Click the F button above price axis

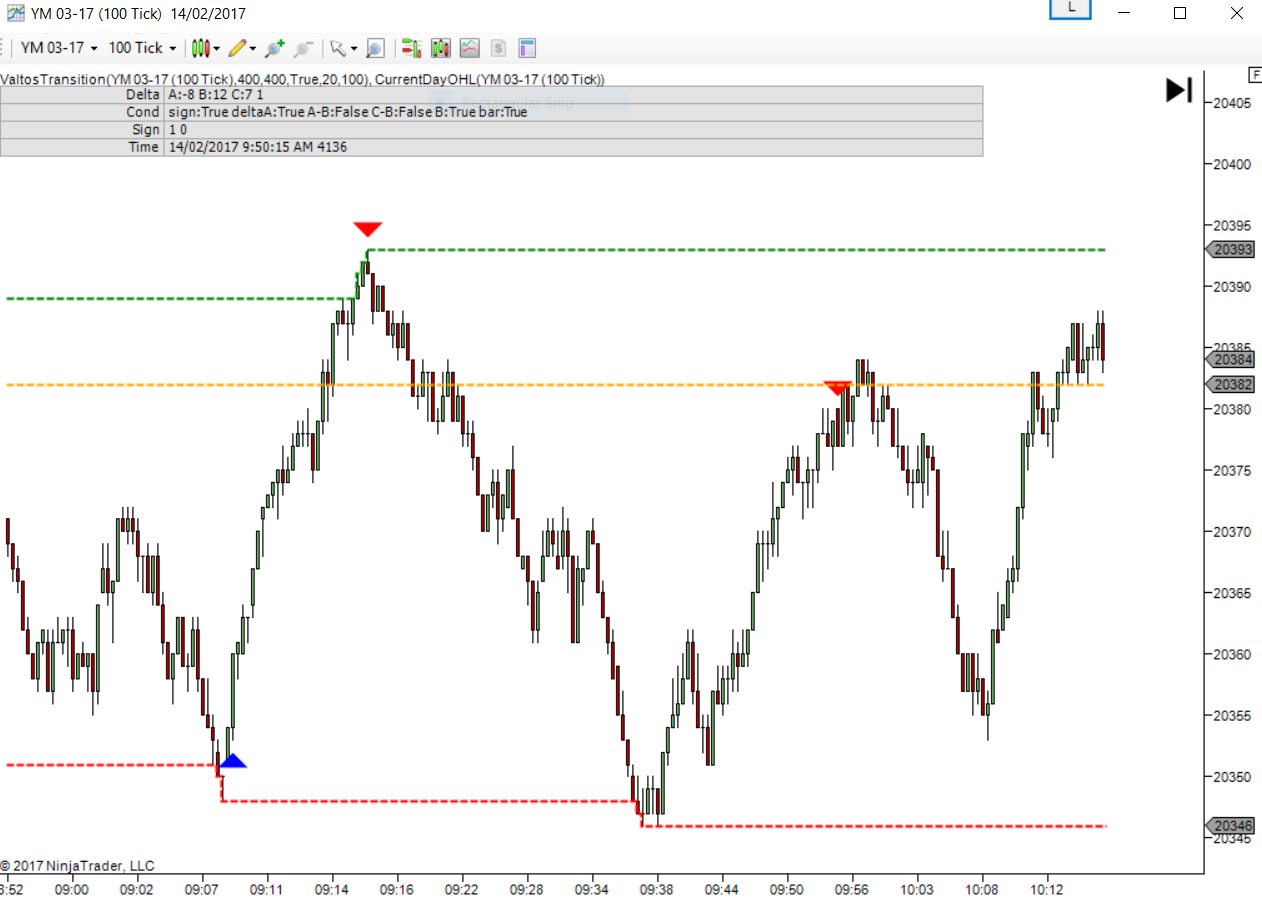pos(1254,74)
